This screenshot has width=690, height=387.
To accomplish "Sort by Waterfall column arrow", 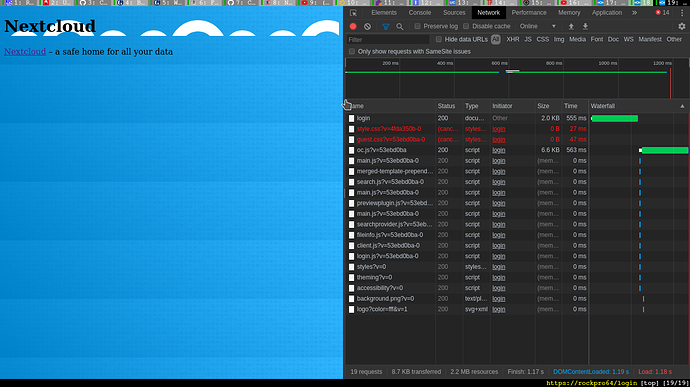I will 682,106.
